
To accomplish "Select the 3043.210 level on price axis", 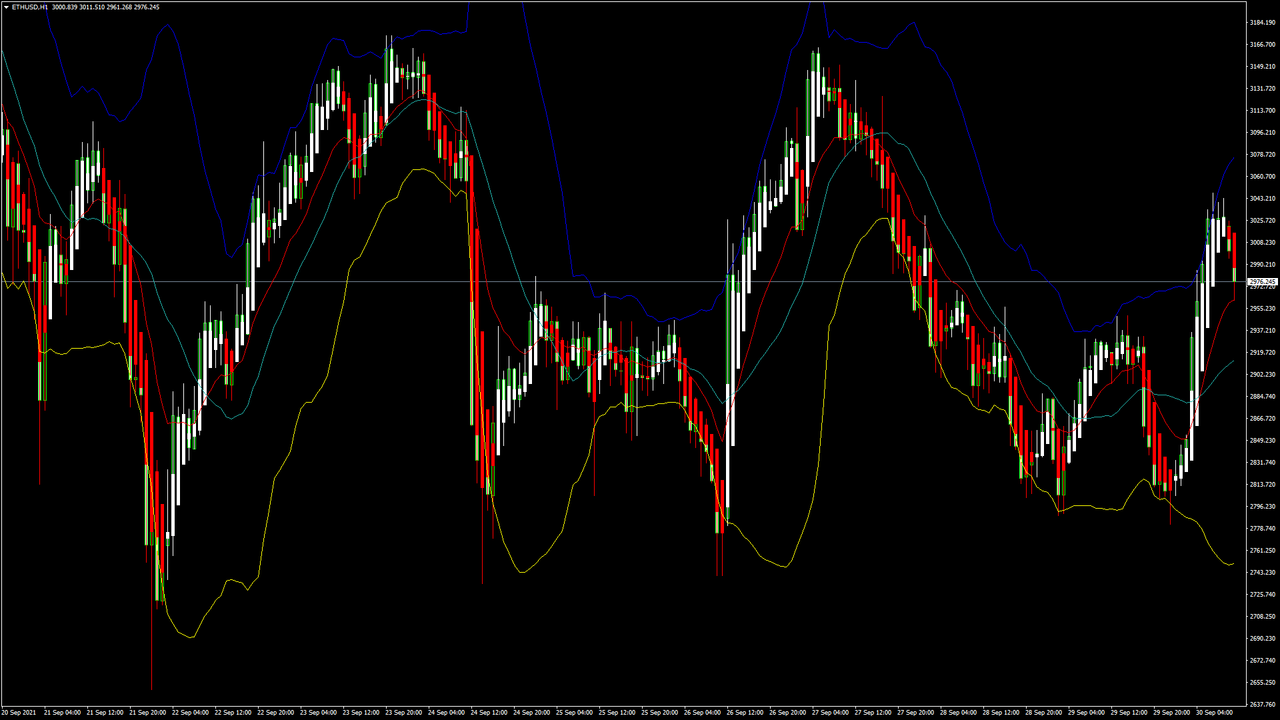I will (1262, 198).
